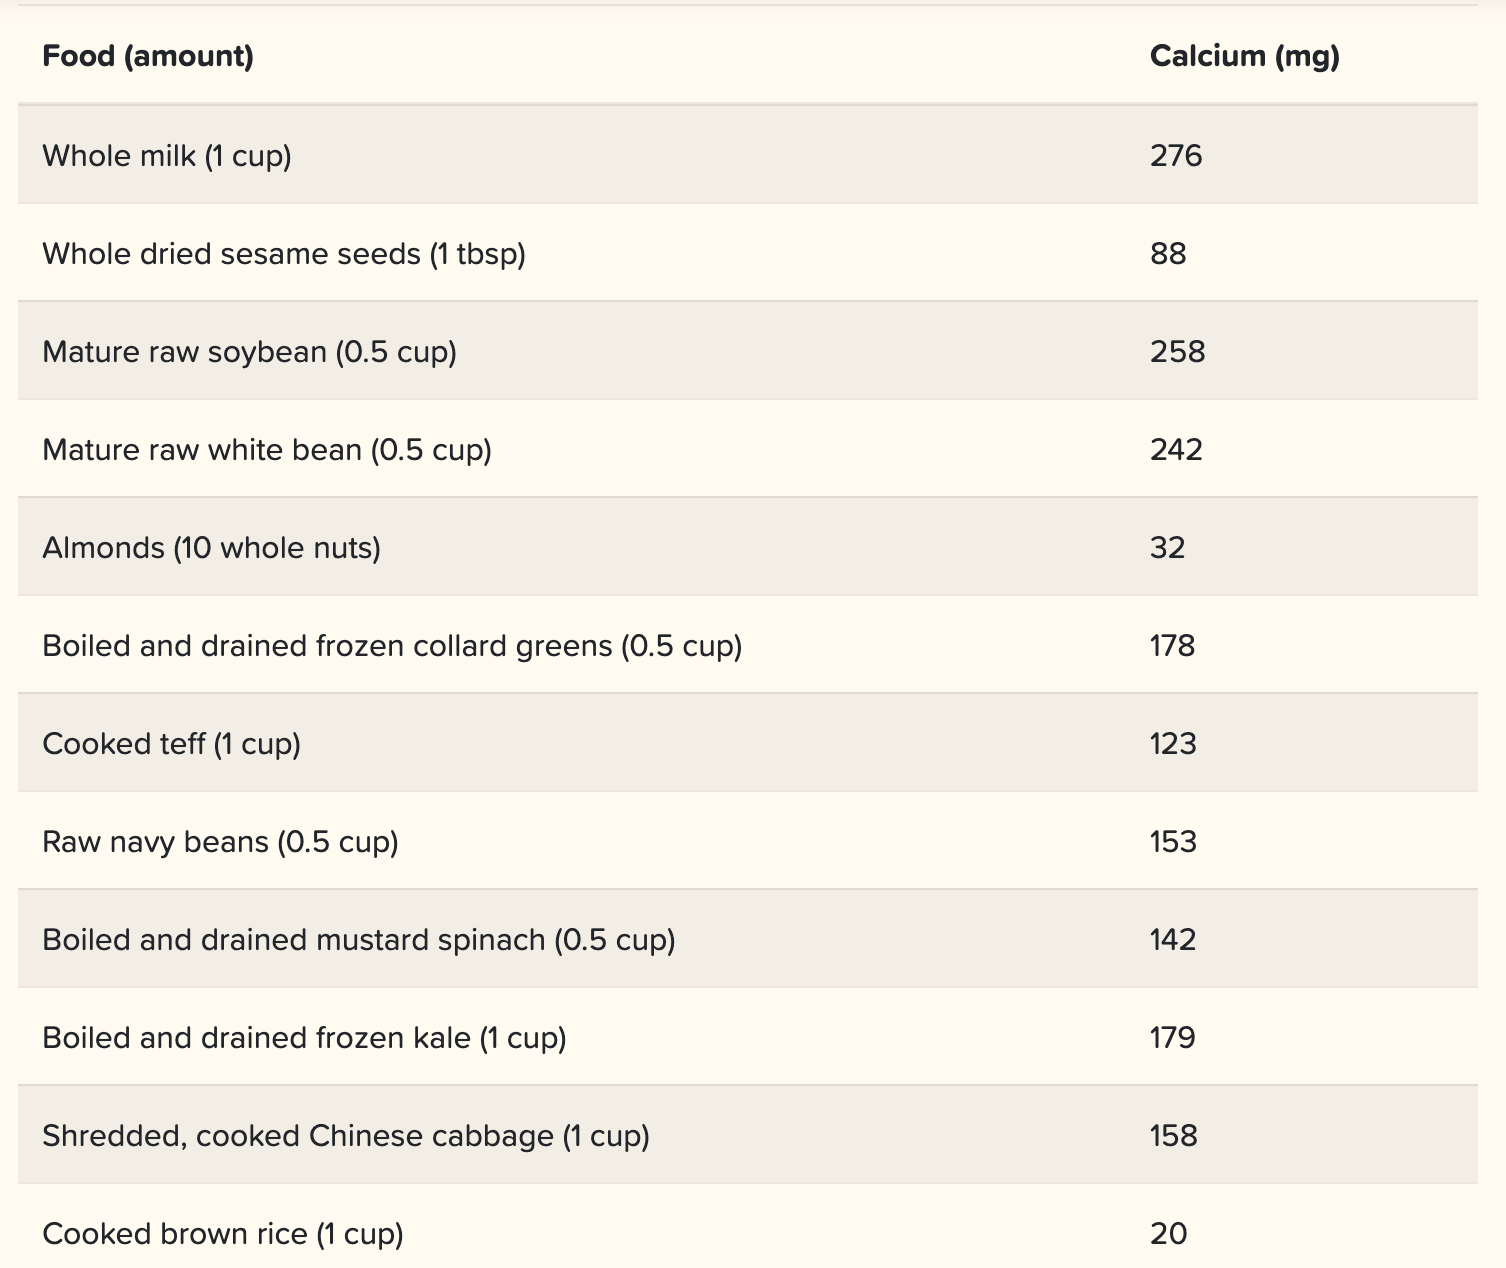Viewport: 1506px width, 1268px height.
Task: Click "Almonds (10 whole nuts)" cell
Action: click(211, 548)
